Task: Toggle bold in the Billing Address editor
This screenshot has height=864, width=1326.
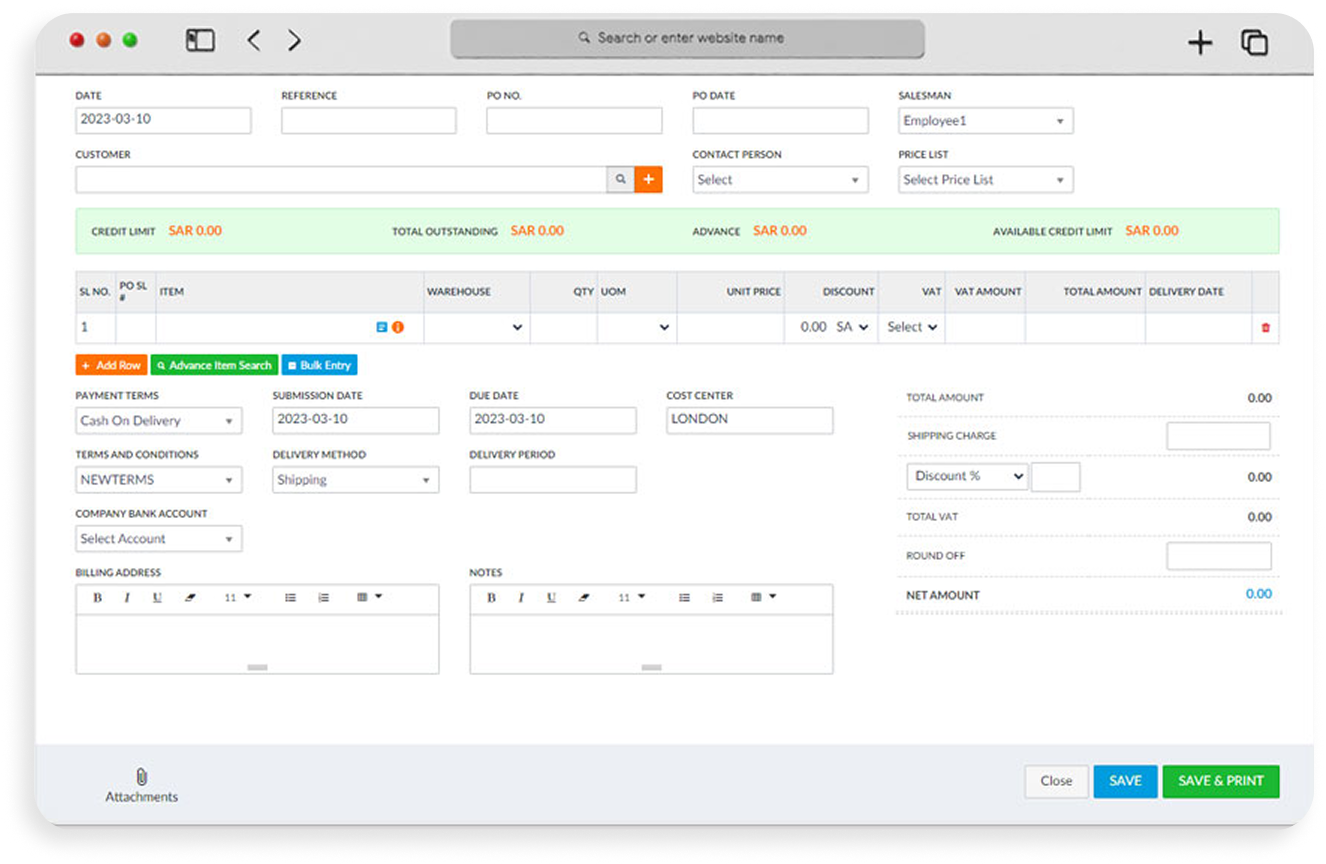Action: pos(97,598)
